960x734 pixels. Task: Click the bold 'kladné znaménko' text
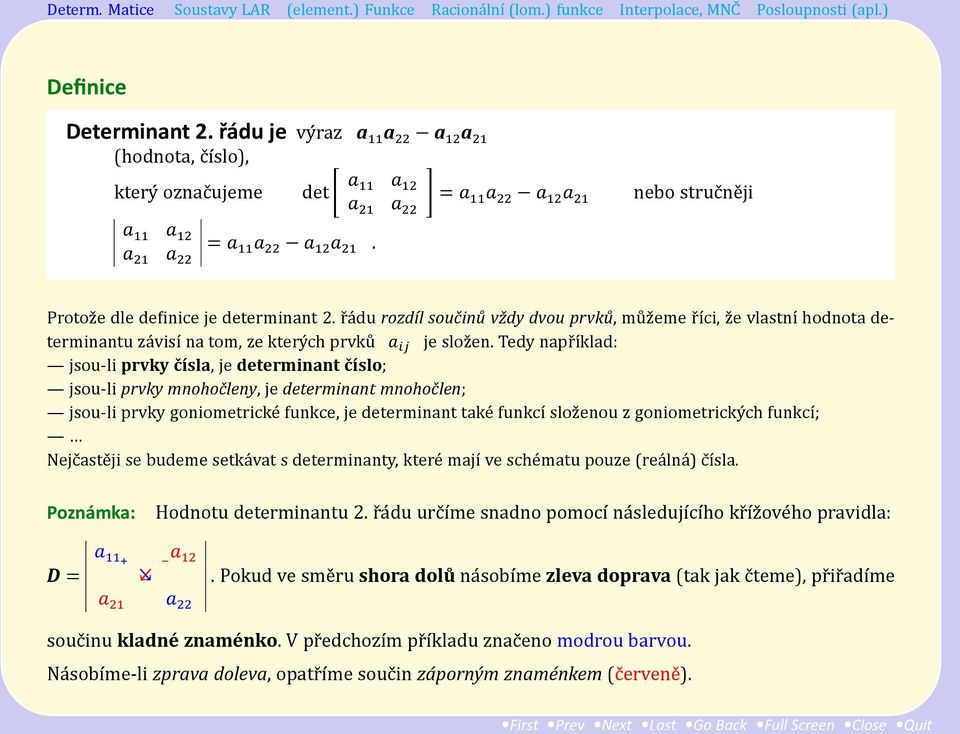pyautogui.click(x=197, y=640)
